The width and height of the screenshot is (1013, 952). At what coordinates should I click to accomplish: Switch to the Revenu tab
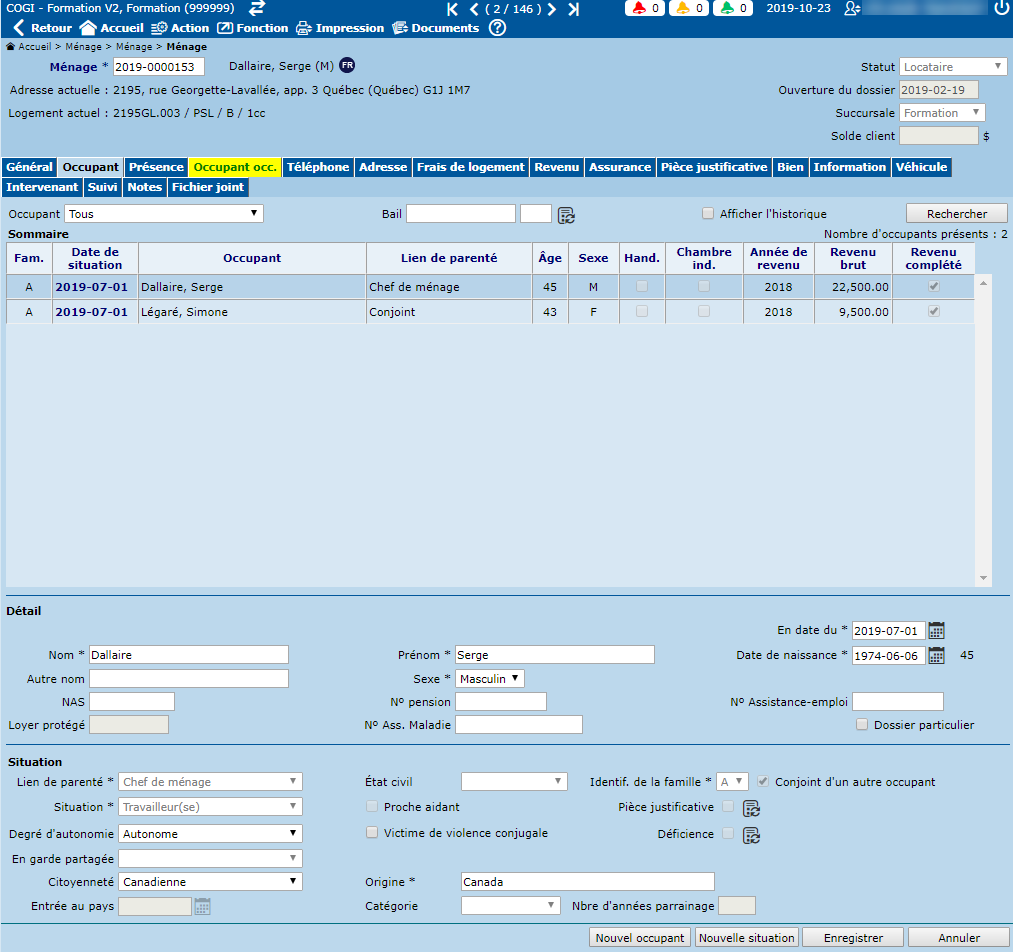click(x=556, y=167)
